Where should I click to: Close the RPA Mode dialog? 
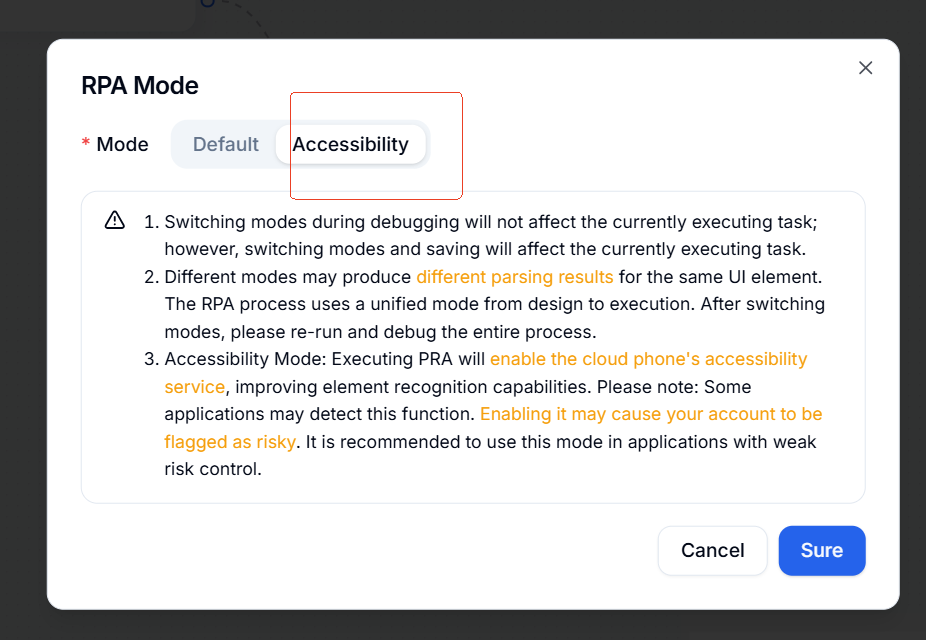tap(866, 67)
